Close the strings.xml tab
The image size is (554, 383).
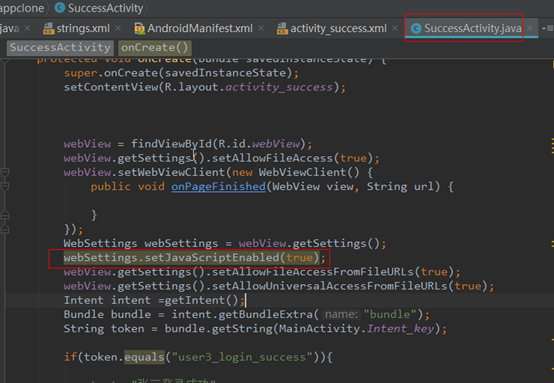(118, 28)
